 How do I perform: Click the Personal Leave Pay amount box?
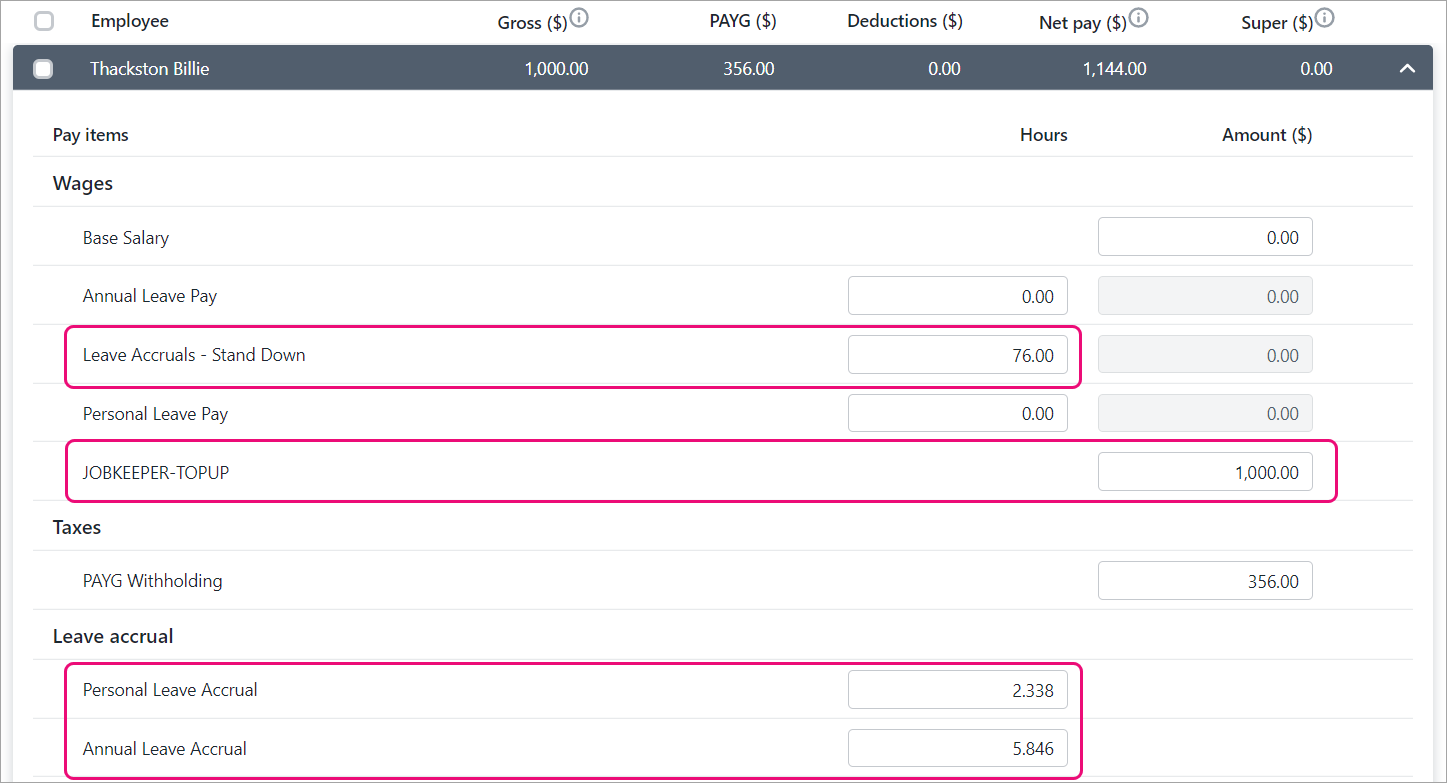[1205, 414]
